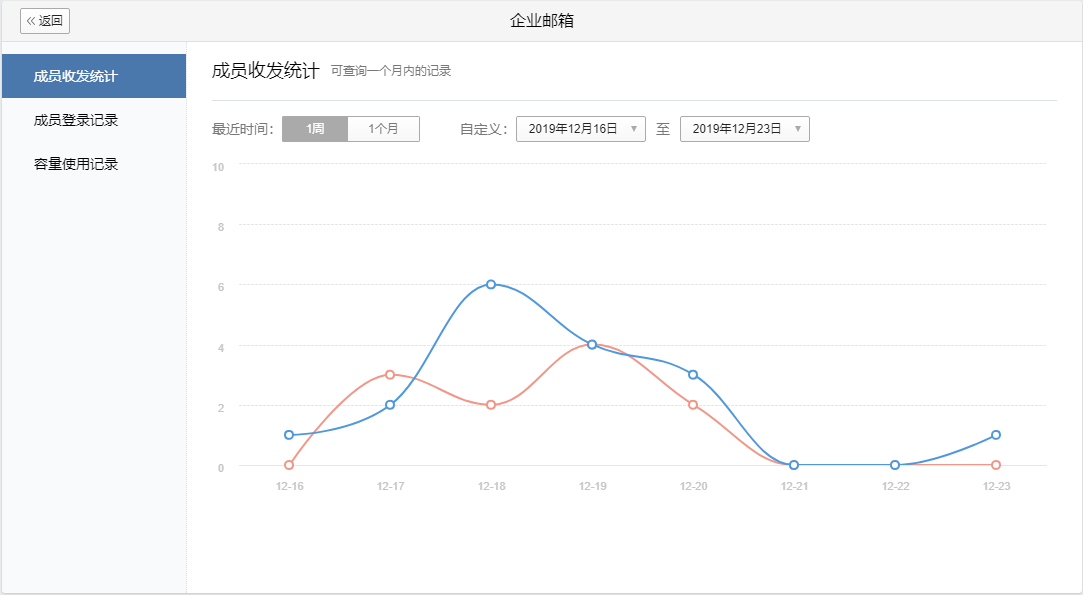This screenshot has height=595, width=1083.
Task: Click the red data point on 12-17
Action: 388,375
